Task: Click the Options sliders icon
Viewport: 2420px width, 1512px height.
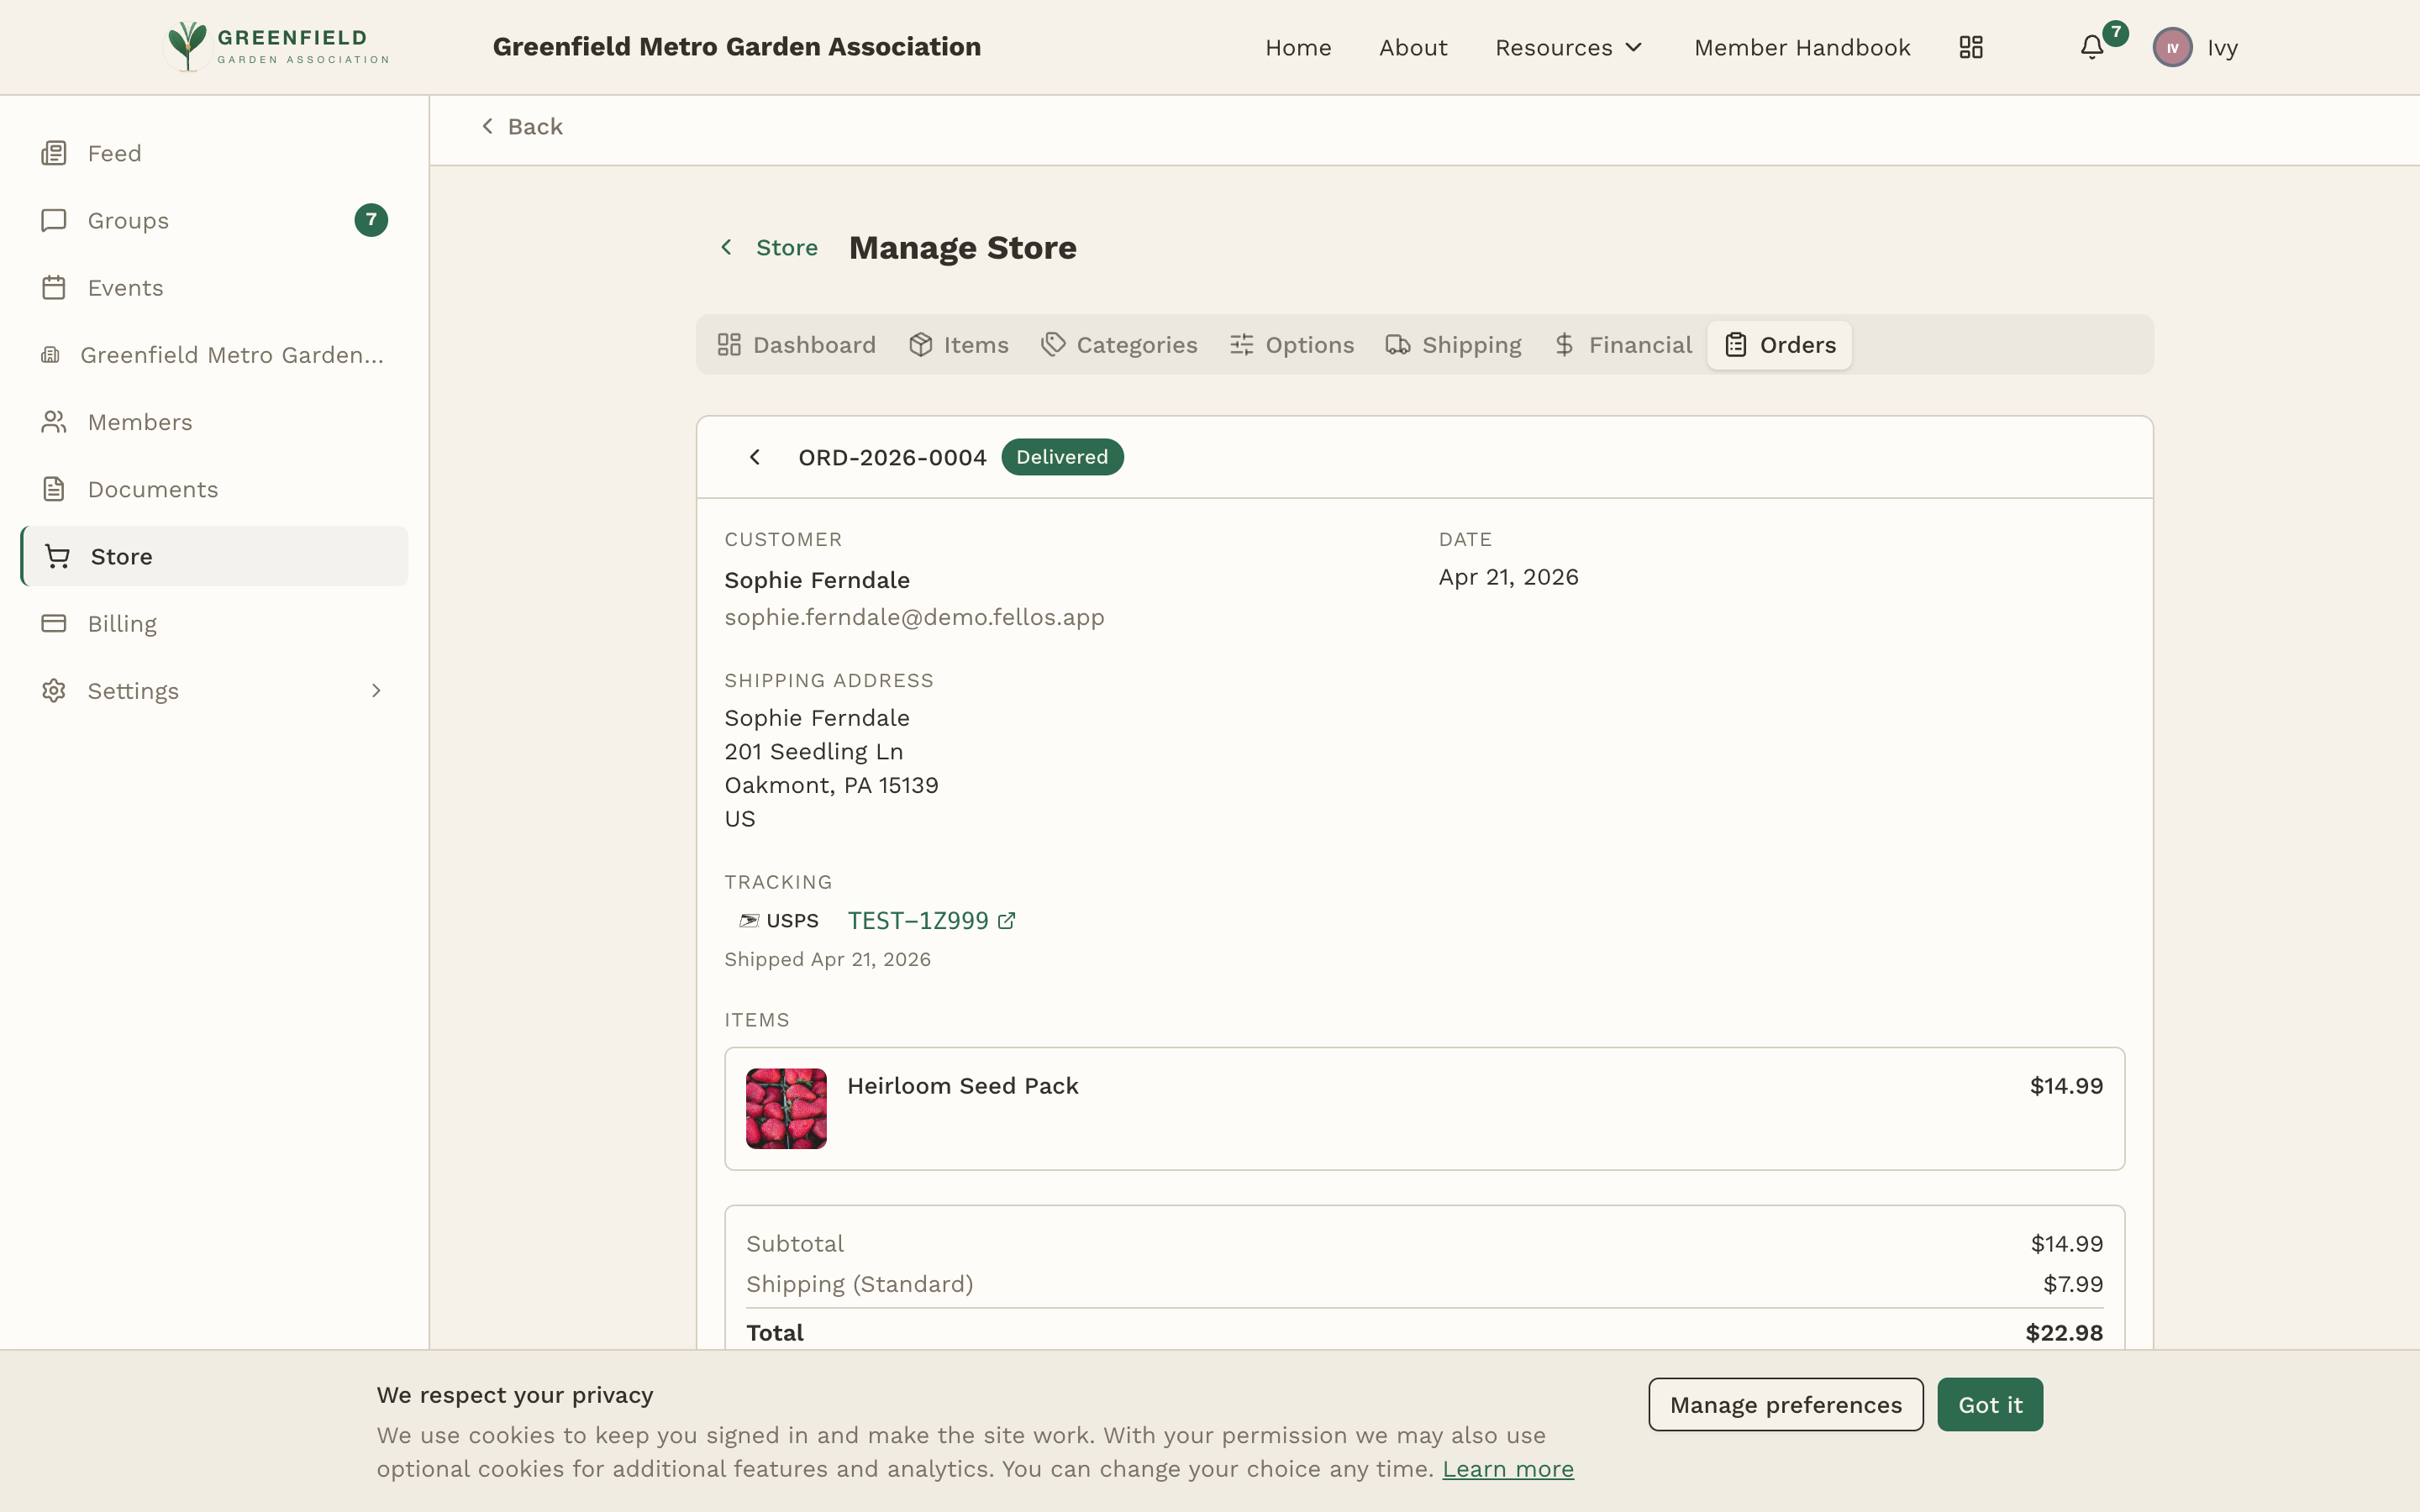Action: coord(1241,345)
